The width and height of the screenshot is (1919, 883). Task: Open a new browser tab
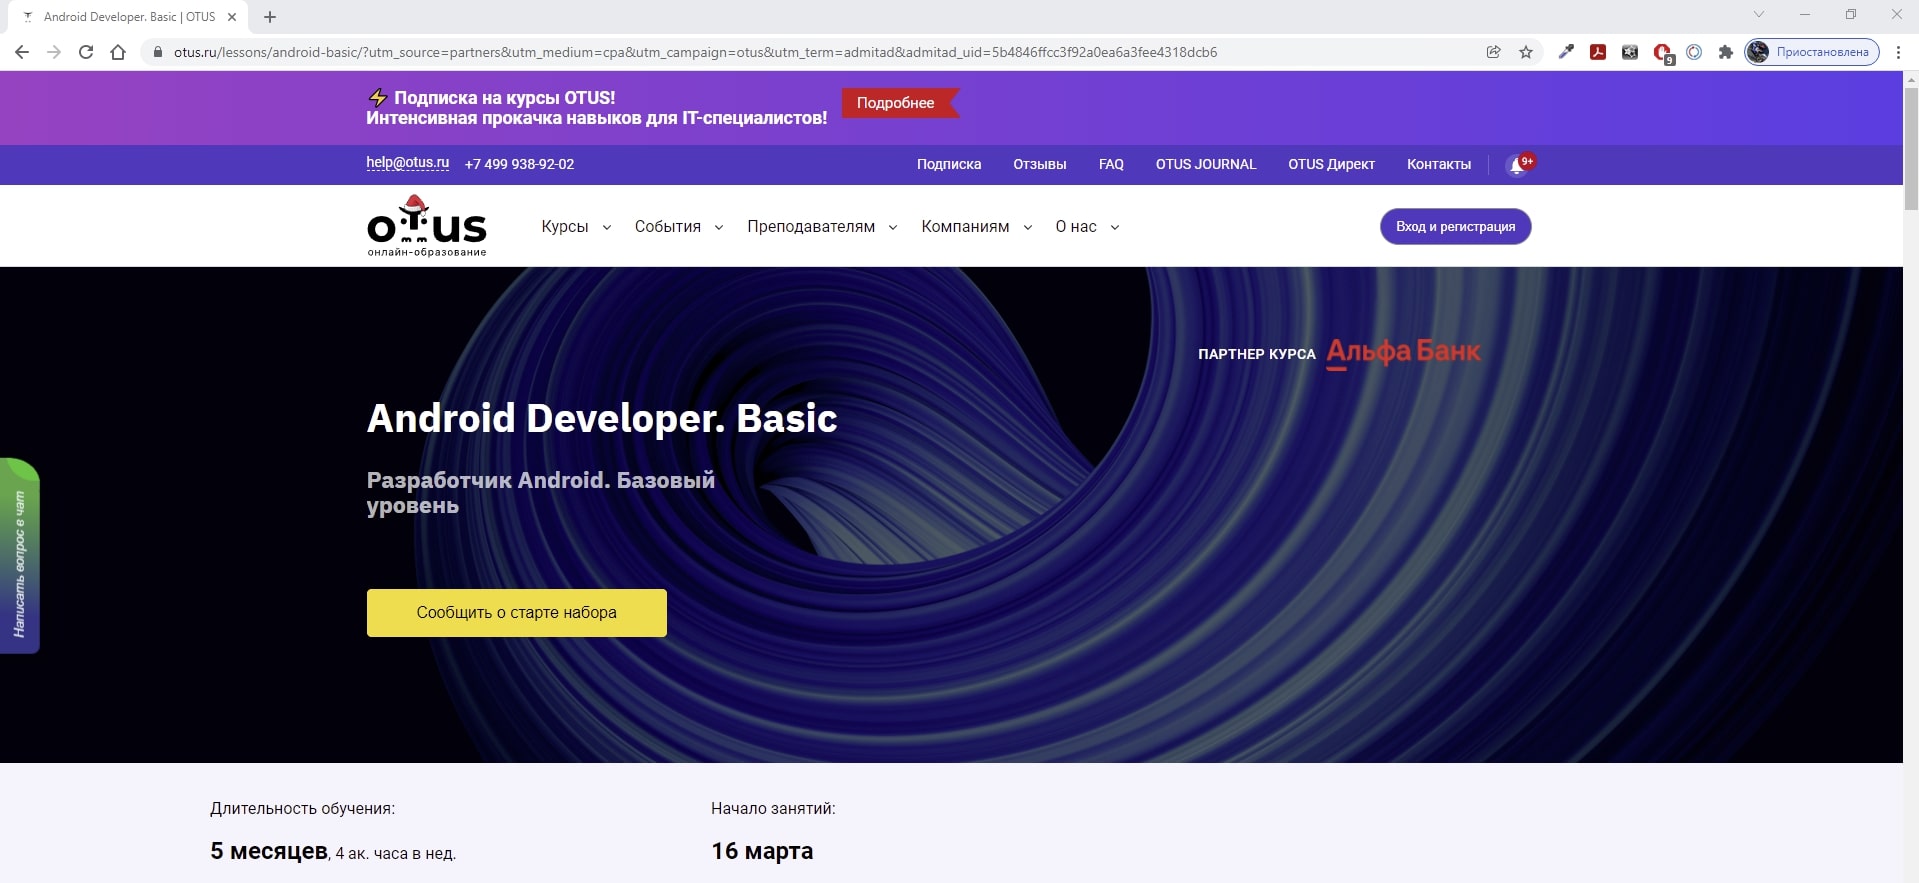pyautogui.click(x=270, y=17)
